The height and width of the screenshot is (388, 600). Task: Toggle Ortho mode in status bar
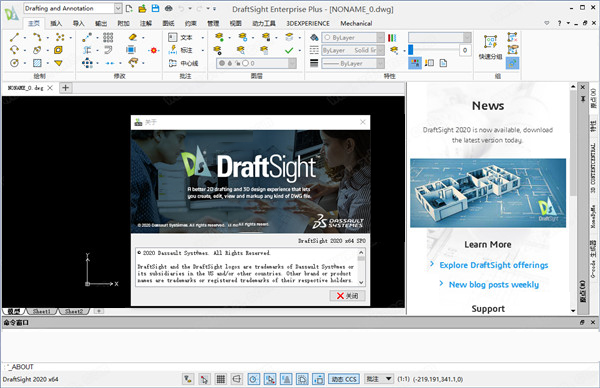(x=237, y=379)
